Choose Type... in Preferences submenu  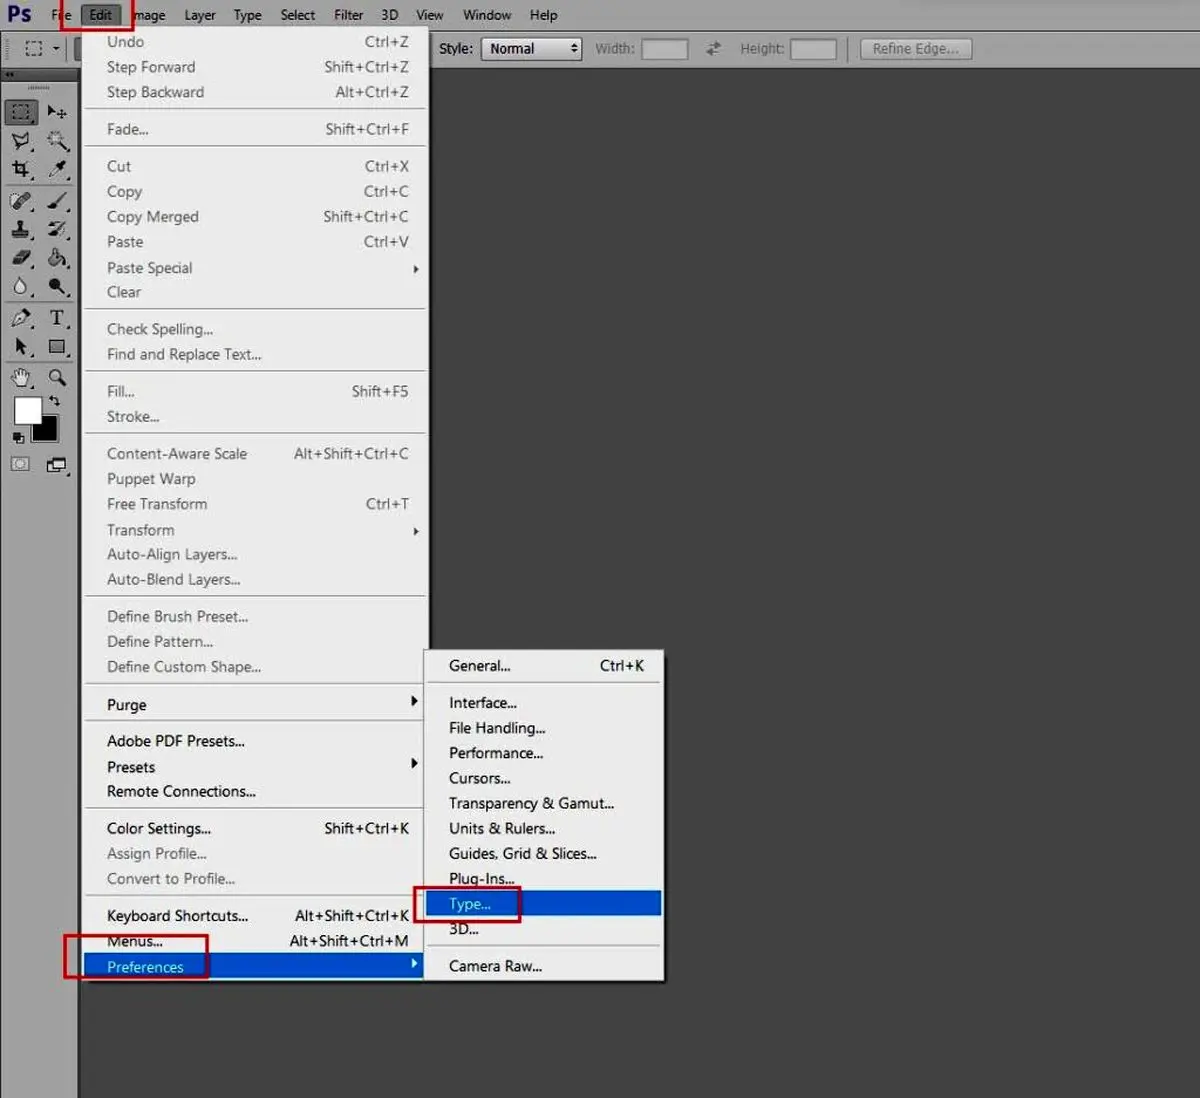(470, 904)
